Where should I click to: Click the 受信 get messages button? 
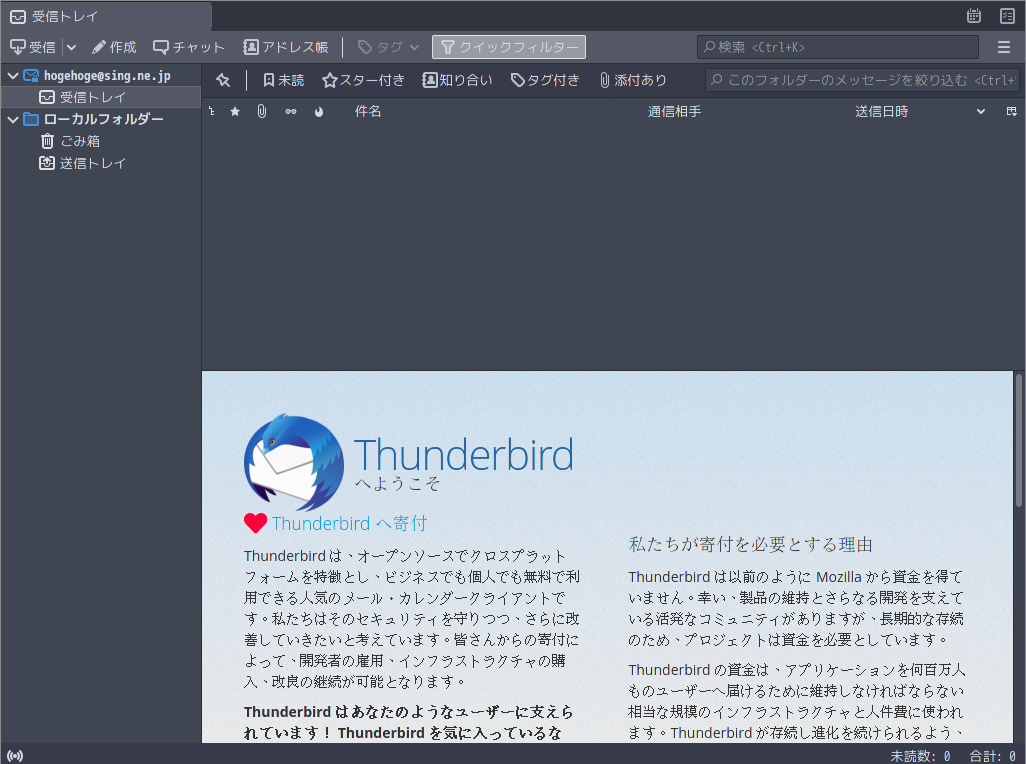click(x=33, y=47)
